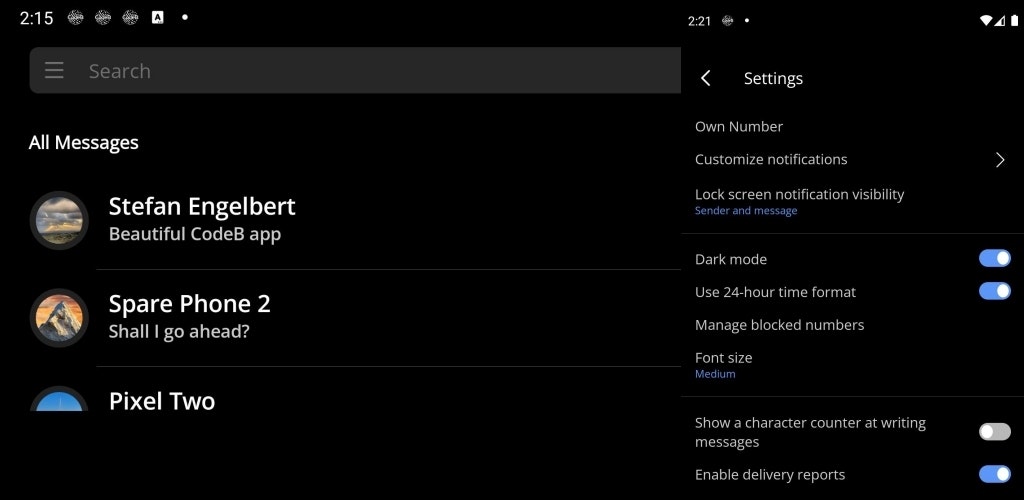The width and height of the screenshot is (1024, 500).
Task: Click the "Medium" font size value
Action: tap(715, 374)
